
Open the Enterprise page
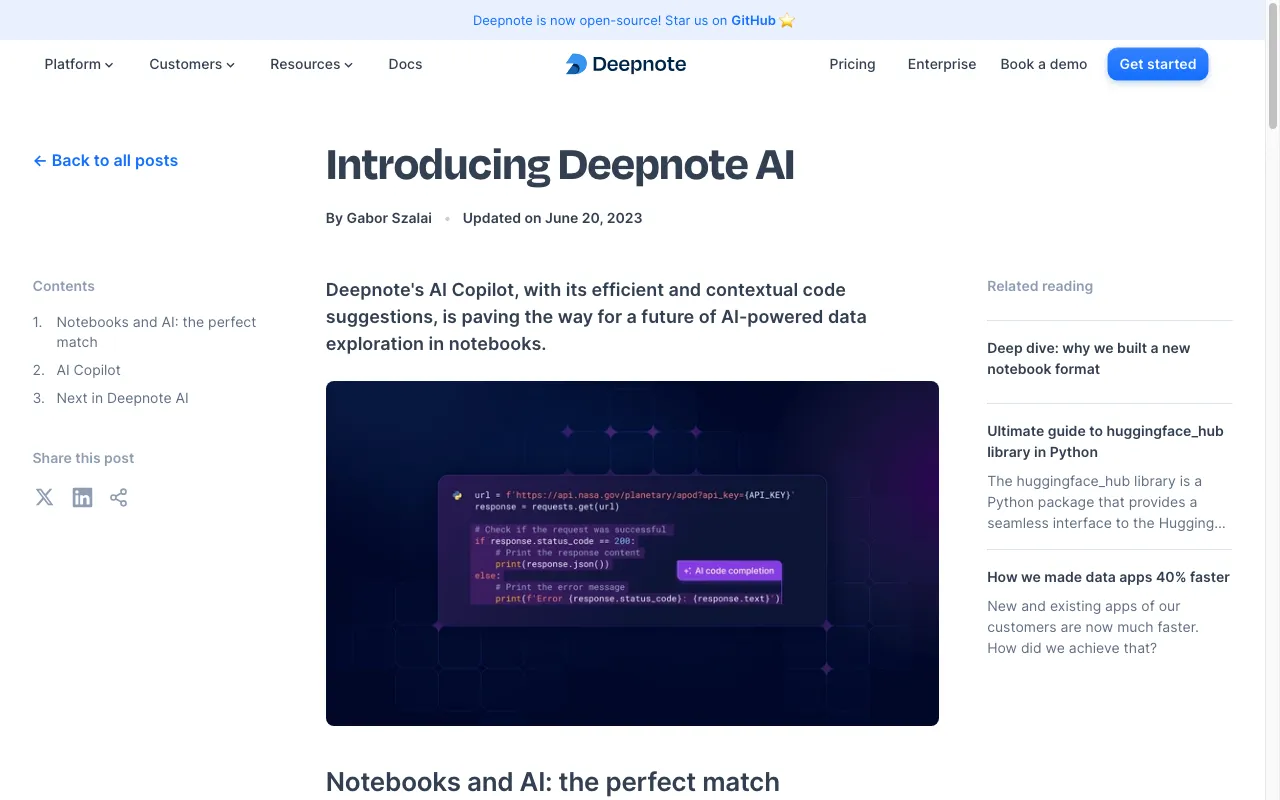[x=942, y=64]
